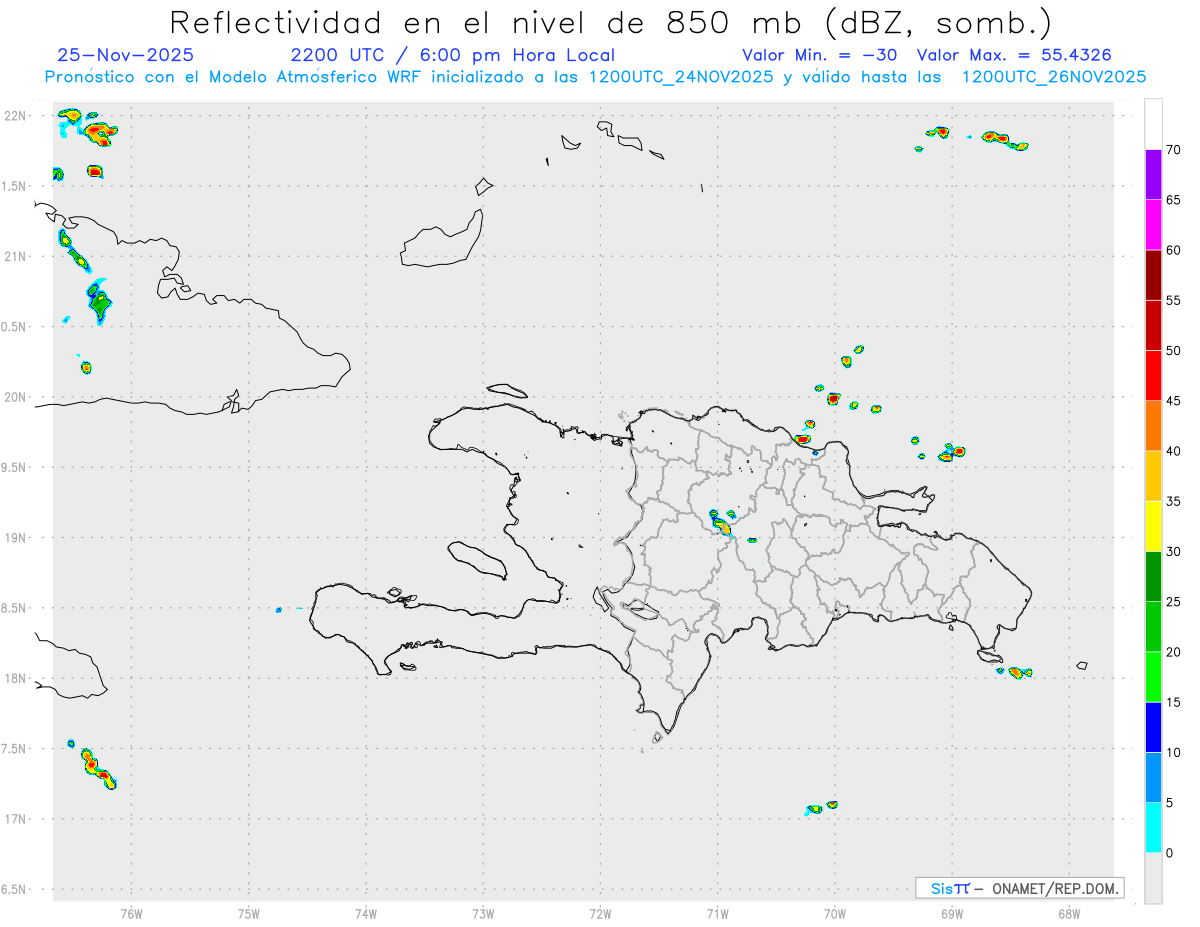This screenshot has width=1200, height=927.
Task: Click the '68W' longitude label
Action: (1069, 912)
